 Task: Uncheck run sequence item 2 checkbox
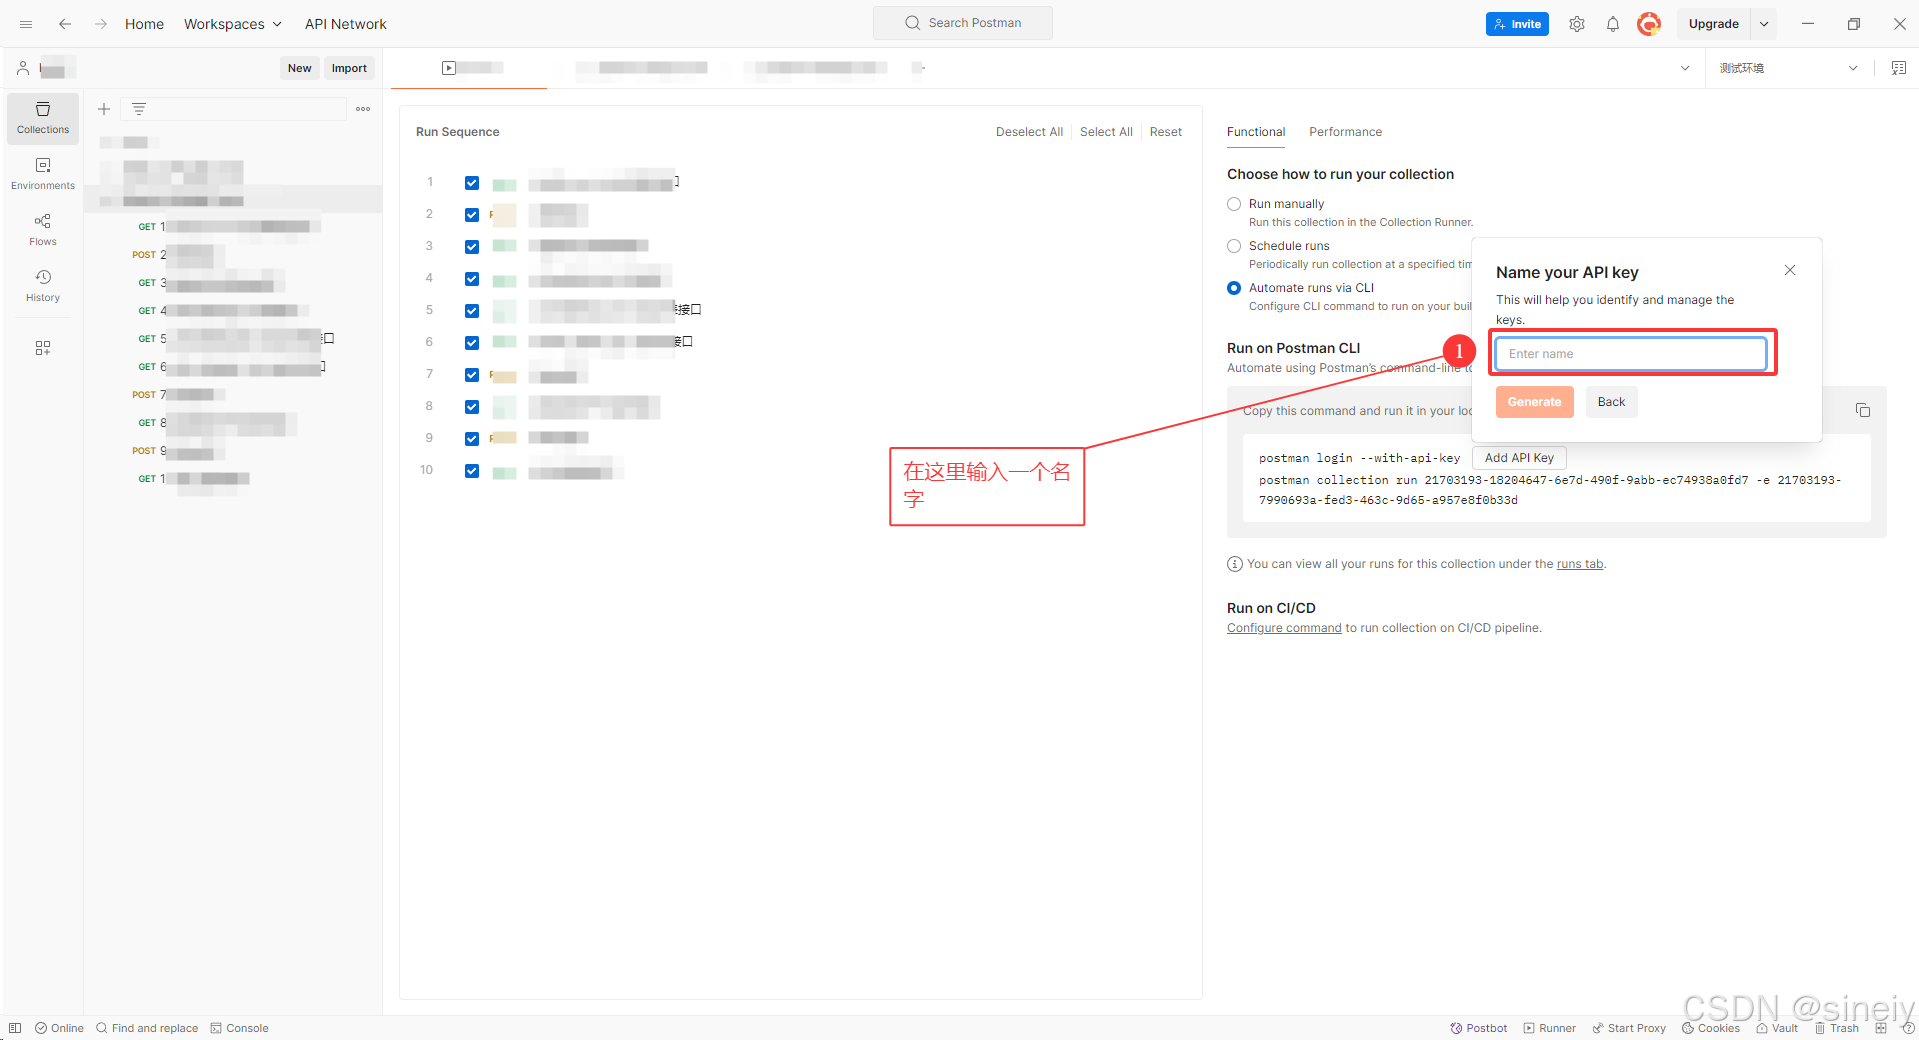(x=472, y=215)
